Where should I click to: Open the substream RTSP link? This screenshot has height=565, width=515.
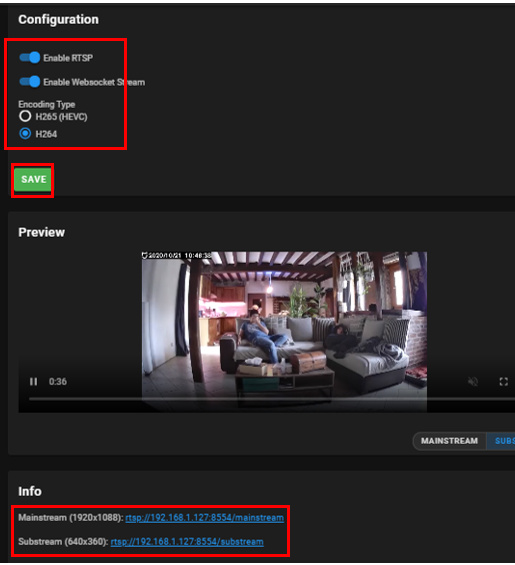tap(187, 542)
